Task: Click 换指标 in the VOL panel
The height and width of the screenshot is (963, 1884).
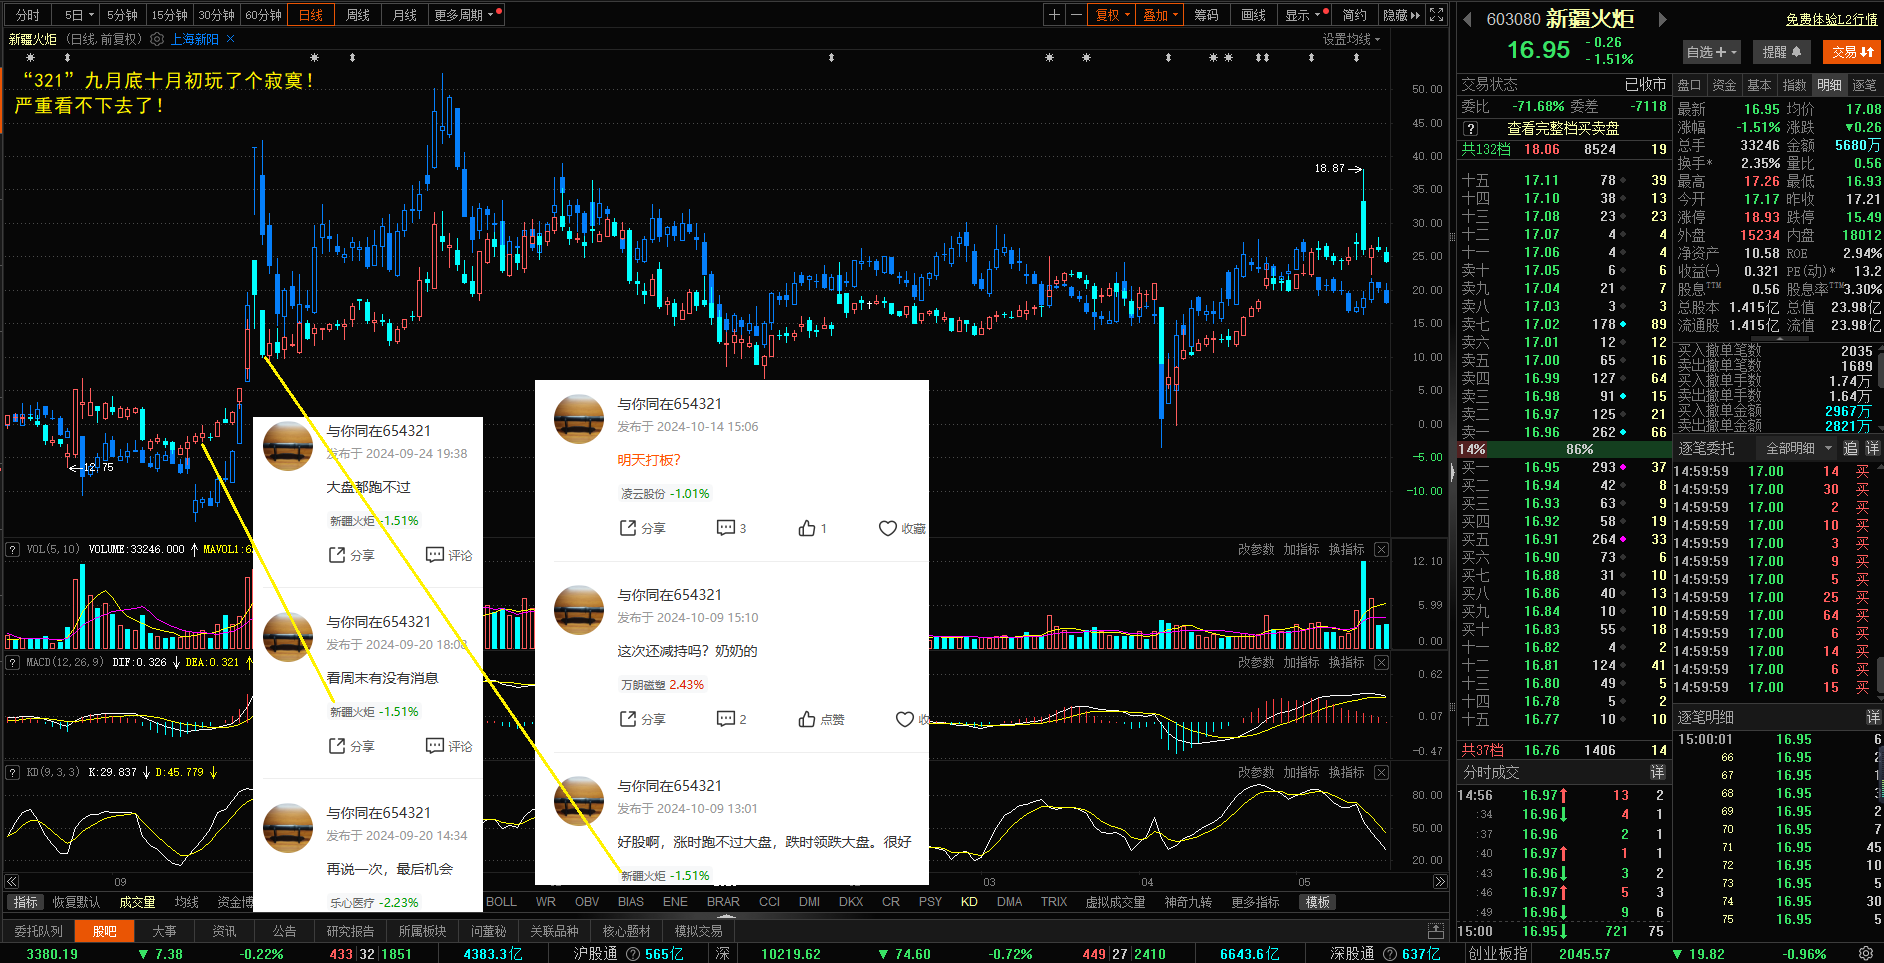Action: (x=1346, y=549)
